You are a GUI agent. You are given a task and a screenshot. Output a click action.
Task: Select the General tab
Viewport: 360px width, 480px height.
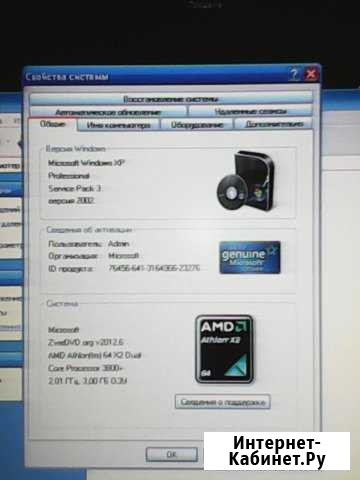click(x=53, y=124)
